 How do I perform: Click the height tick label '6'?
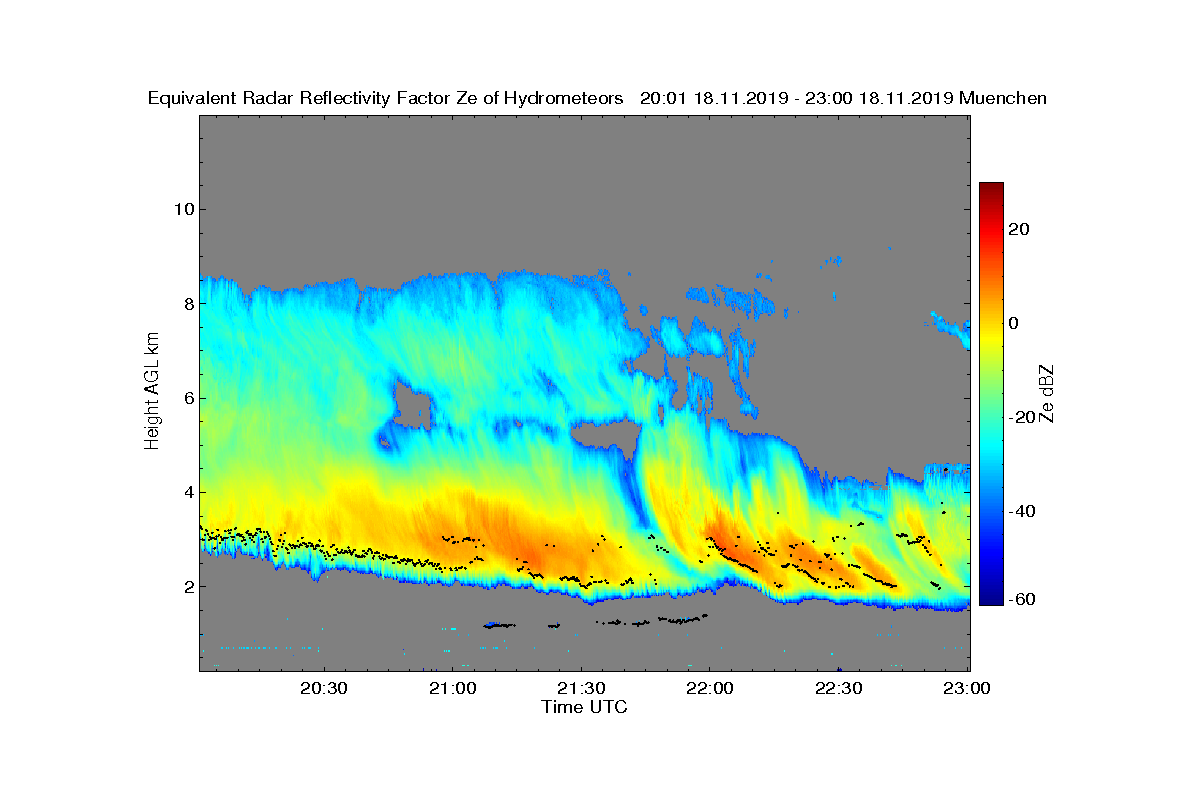(188, 398)
